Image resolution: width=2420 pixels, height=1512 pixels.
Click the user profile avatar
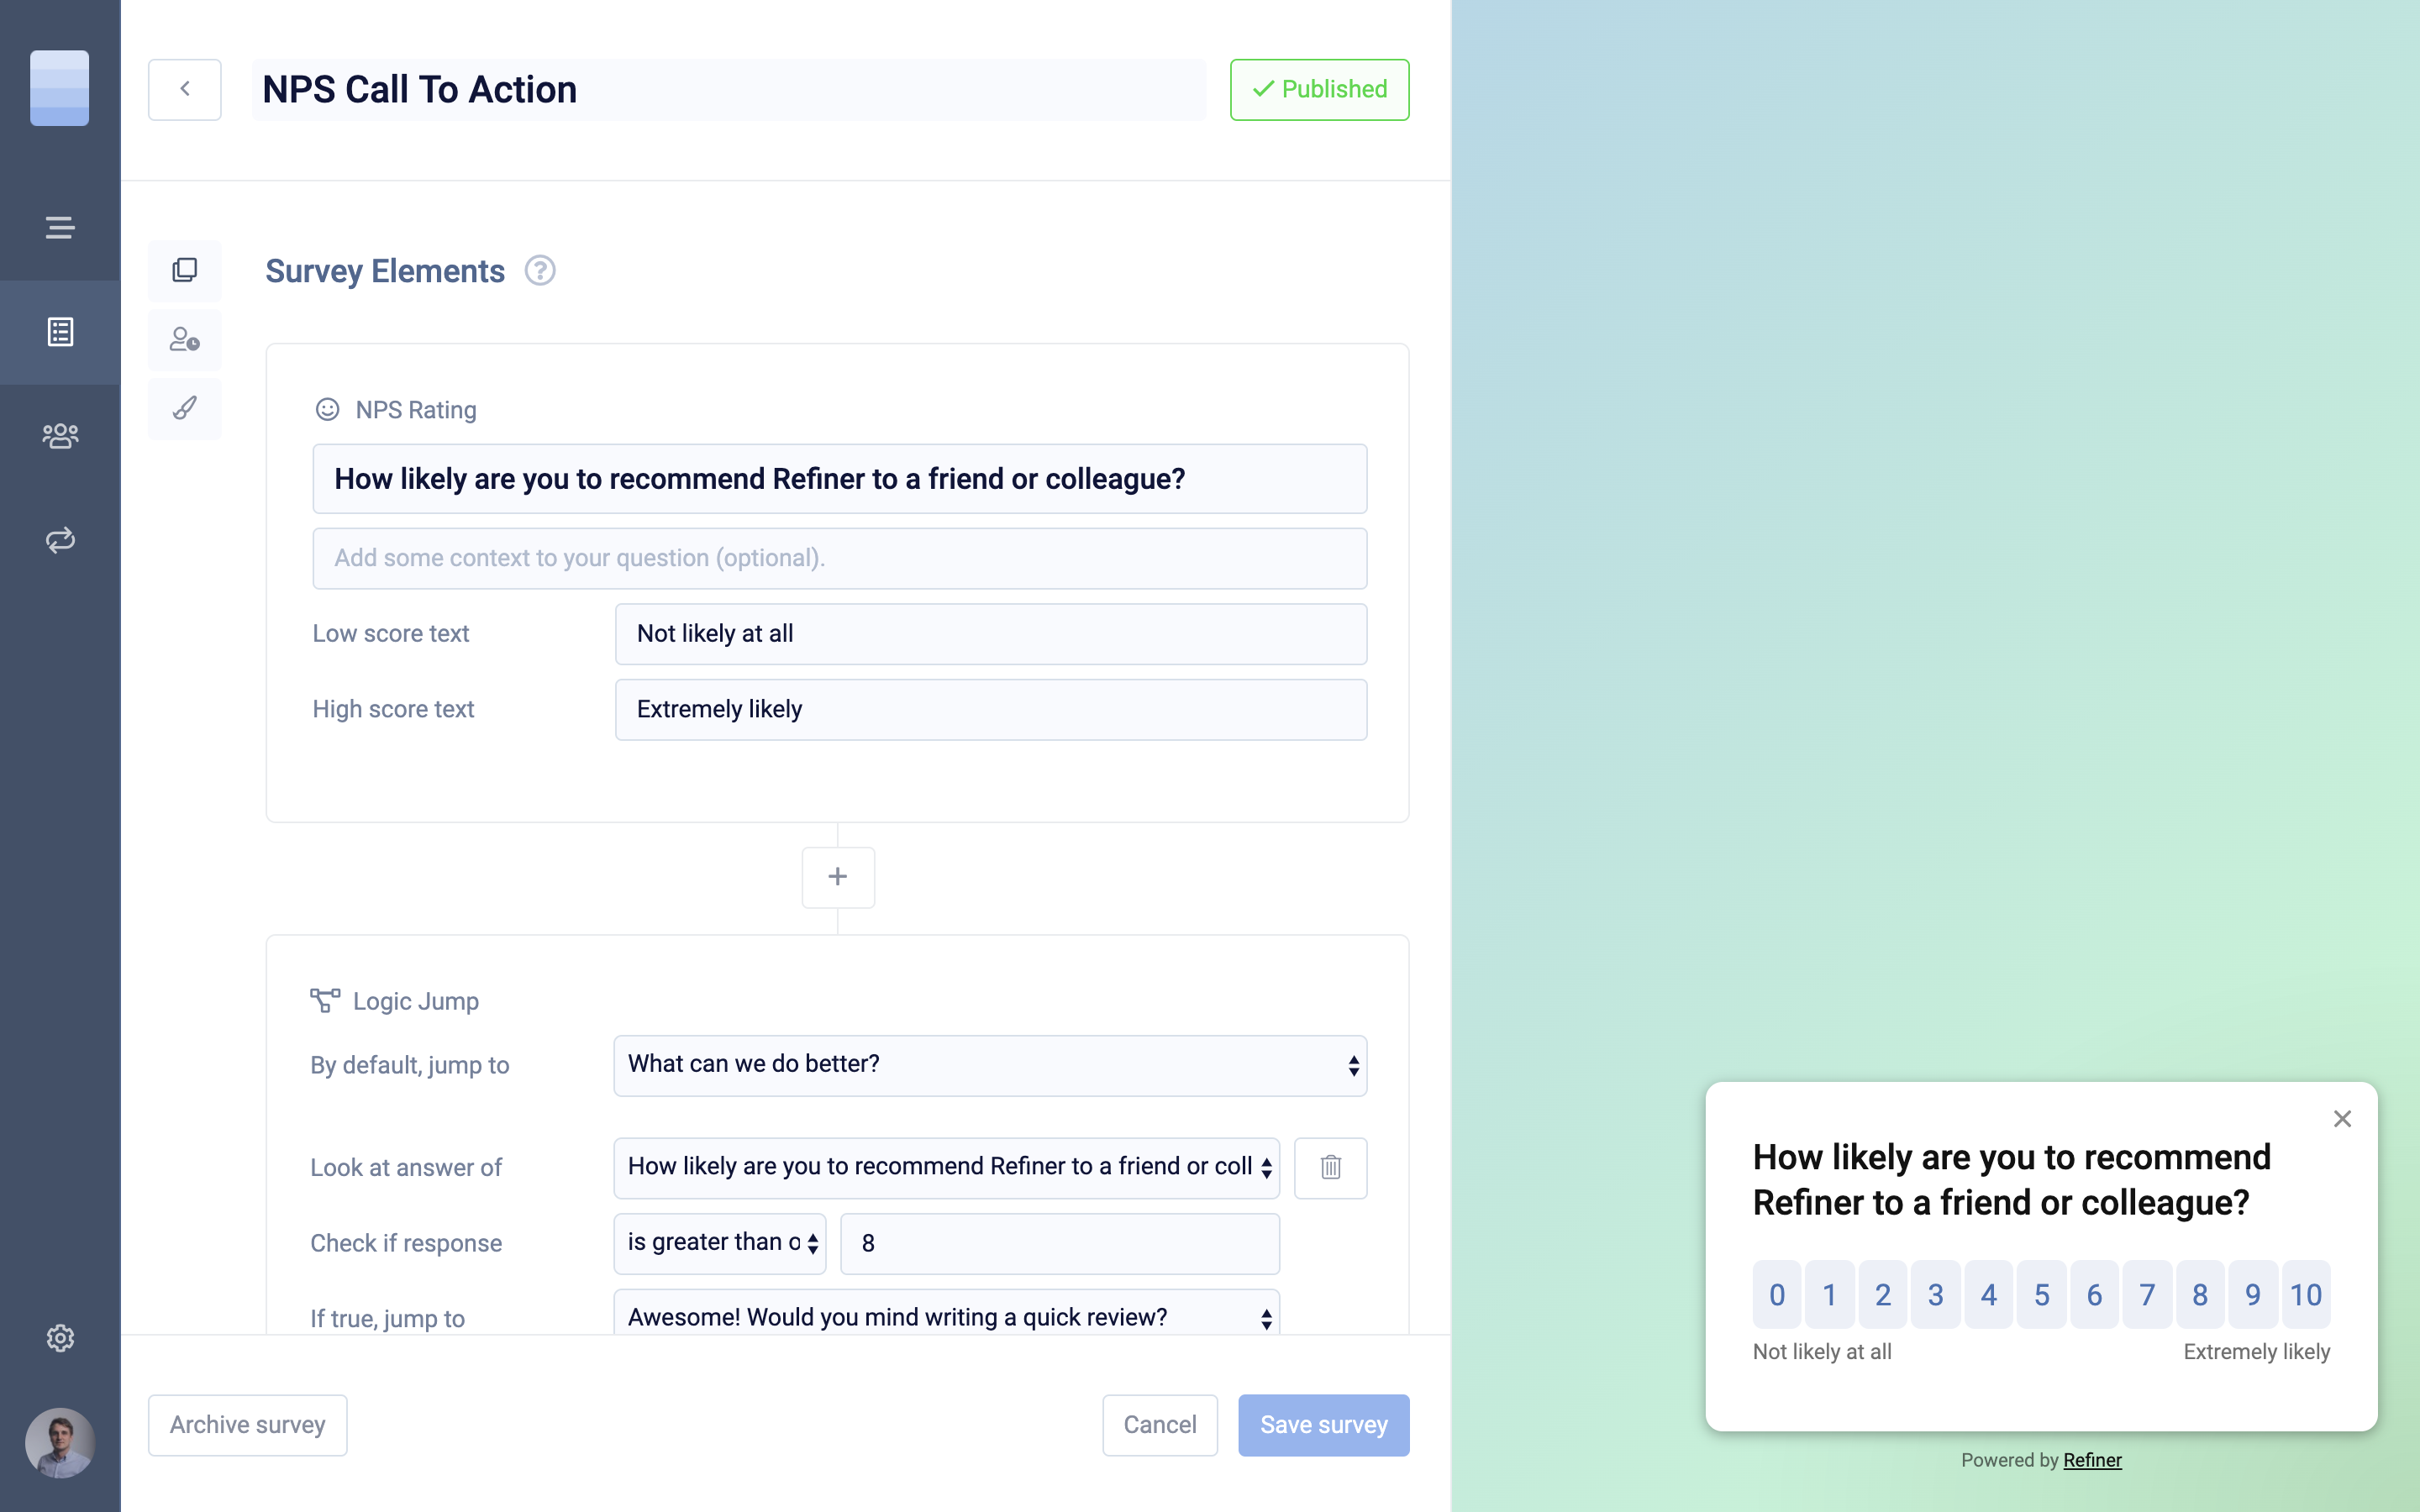[x=60, y=1443]
